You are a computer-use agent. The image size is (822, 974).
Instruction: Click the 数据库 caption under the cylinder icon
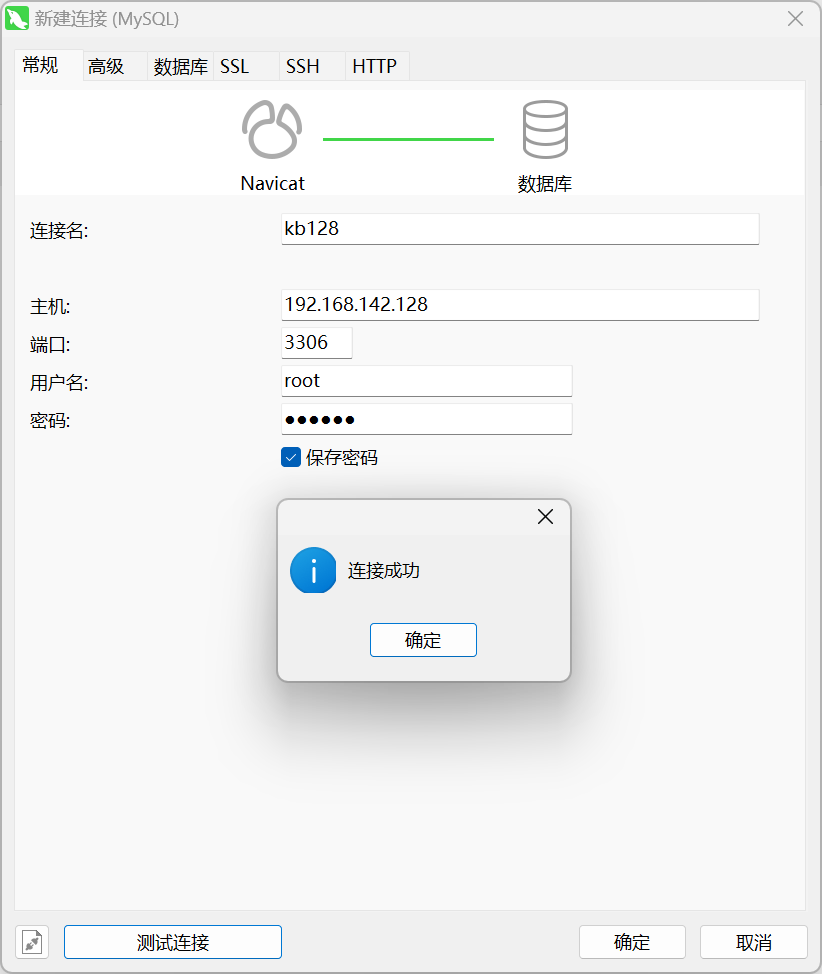pos(545,184)
